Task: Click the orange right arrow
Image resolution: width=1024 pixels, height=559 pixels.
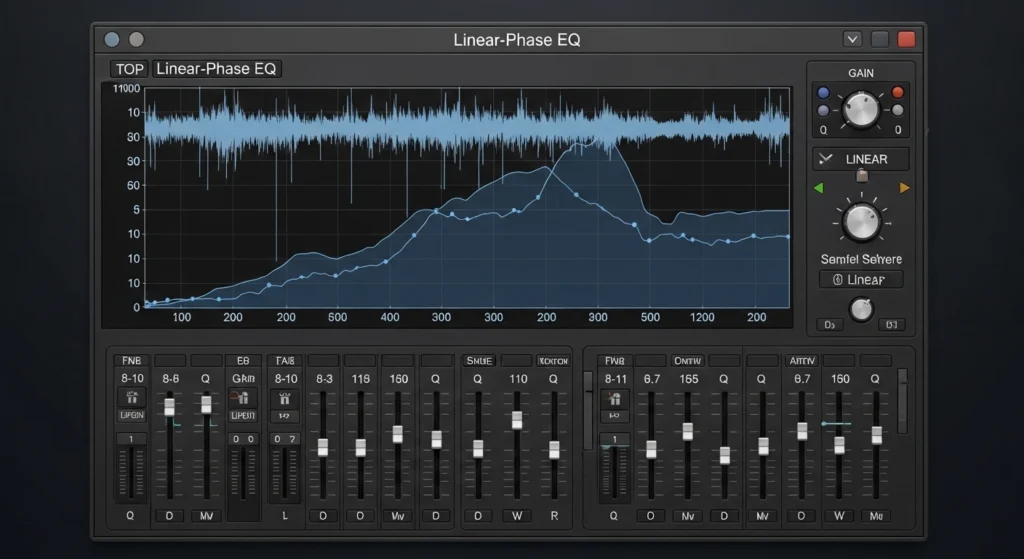Action: [904, 188]
